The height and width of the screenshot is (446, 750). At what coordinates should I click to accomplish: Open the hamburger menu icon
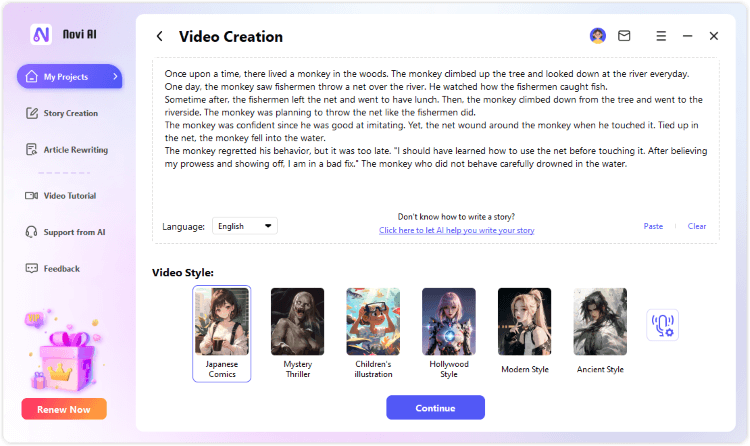point(661,36)
